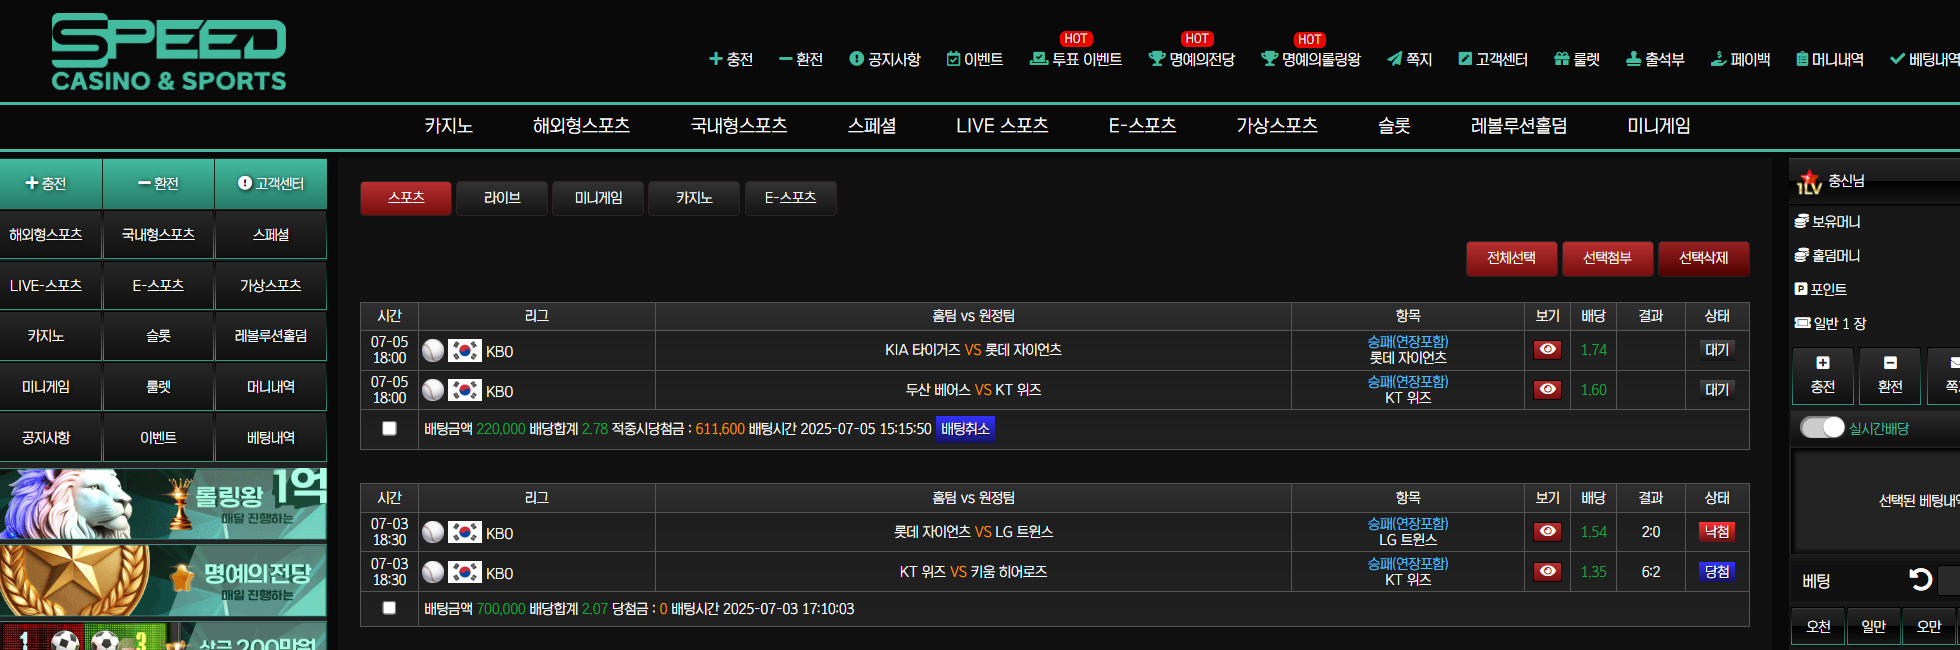Click sidebar 베팅내역 button
The image size is (1960, 650).
[271, 438]
